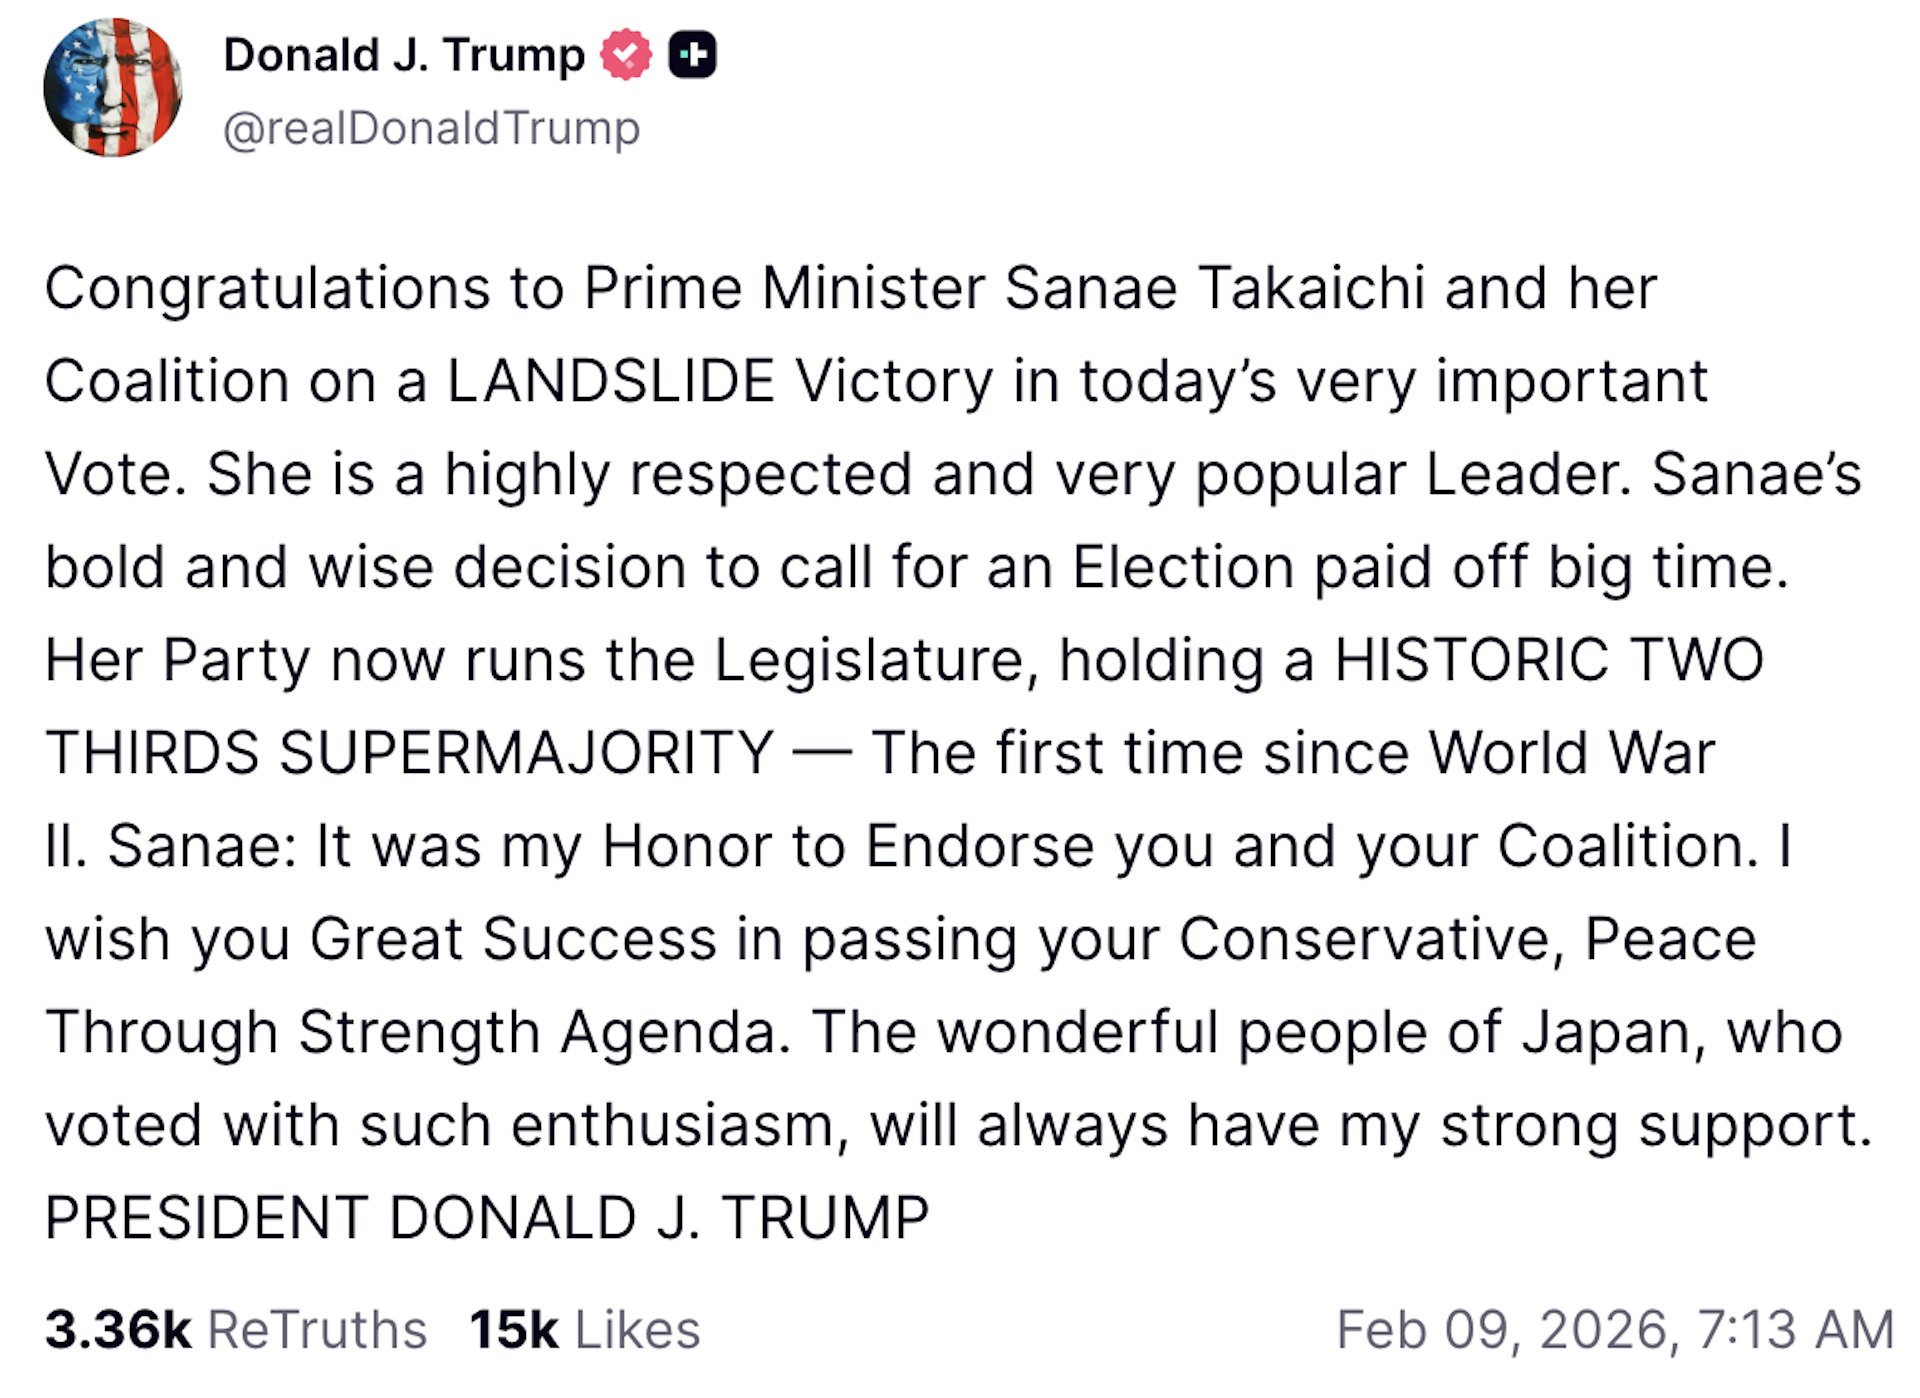Click the American flag face profile image
The width and height of the screenshot is (1920, 1398).
pos(113,88)
